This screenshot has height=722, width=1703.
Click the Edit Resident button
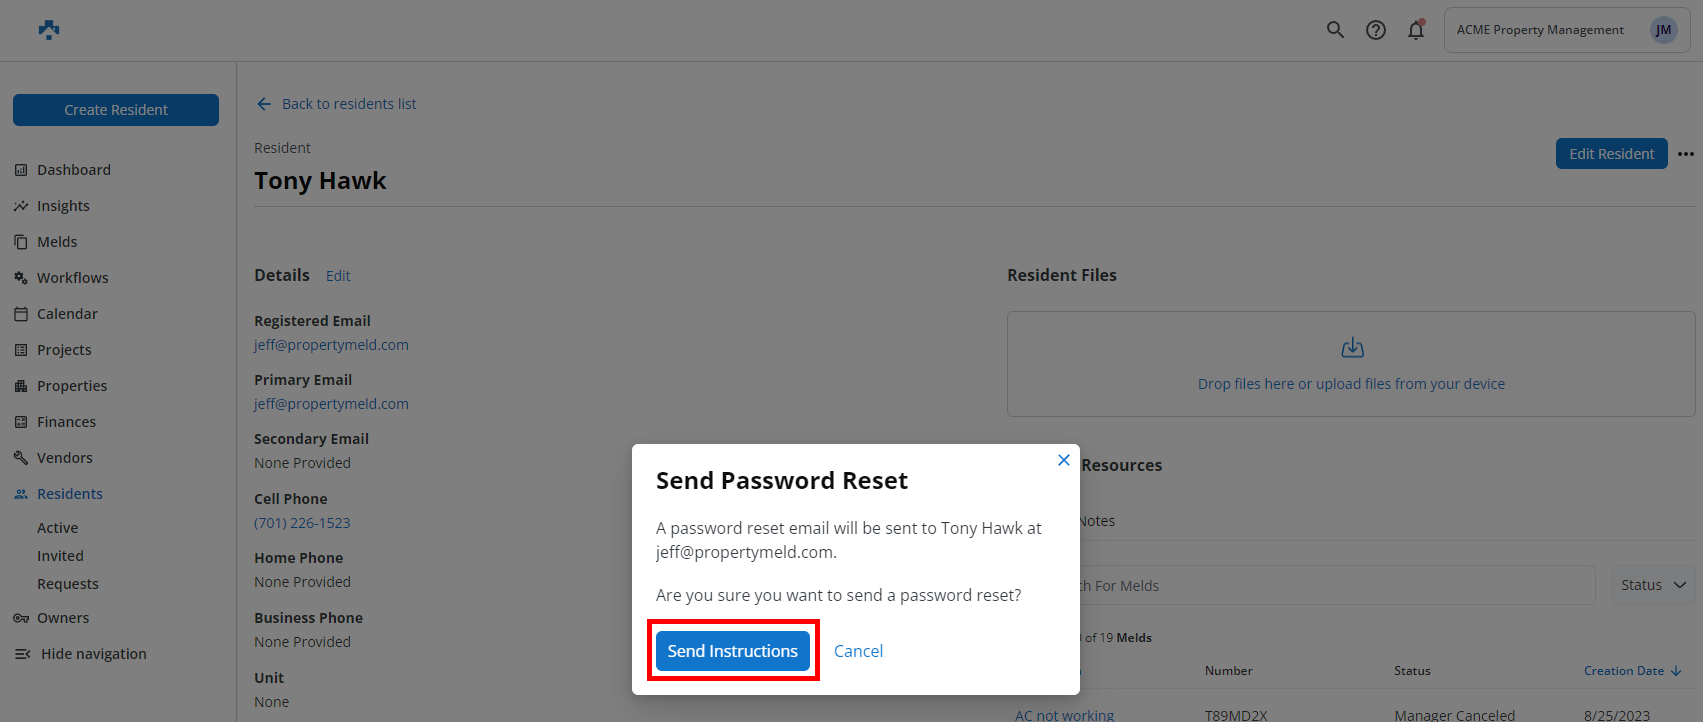1611,154
